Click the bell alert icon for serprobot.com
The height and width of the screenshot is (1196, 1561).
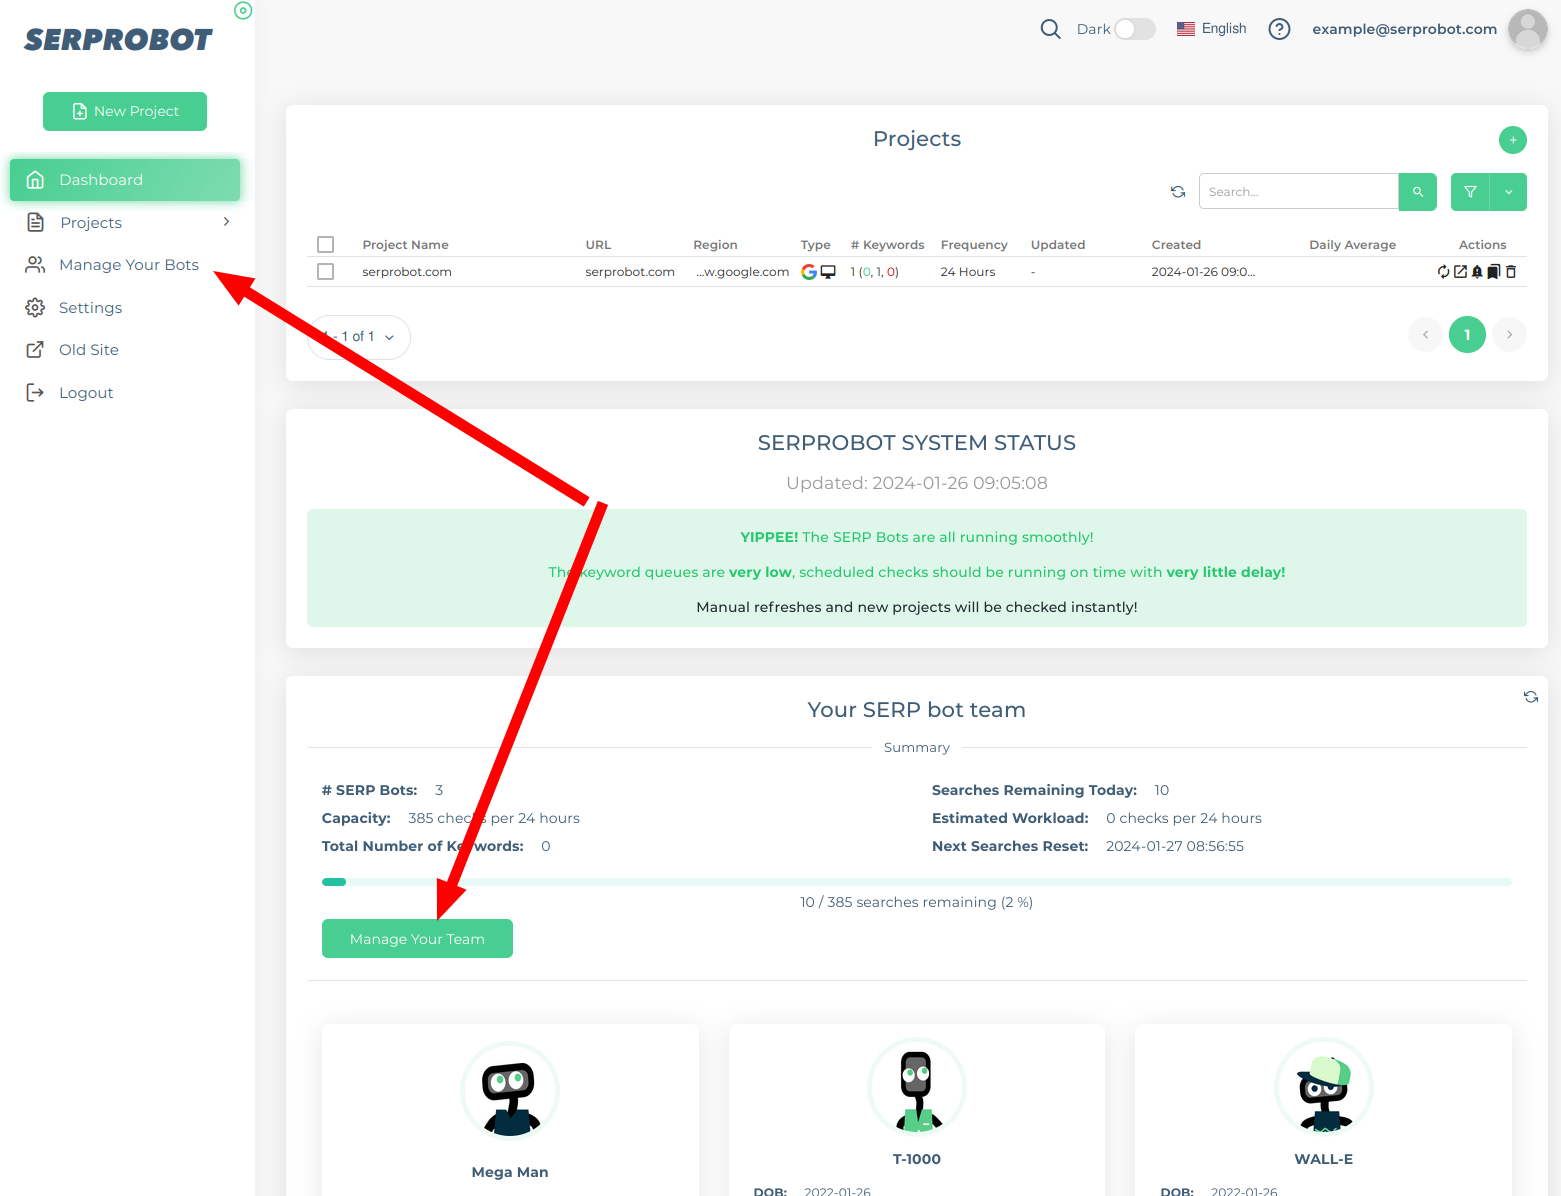coord(1477,272)
